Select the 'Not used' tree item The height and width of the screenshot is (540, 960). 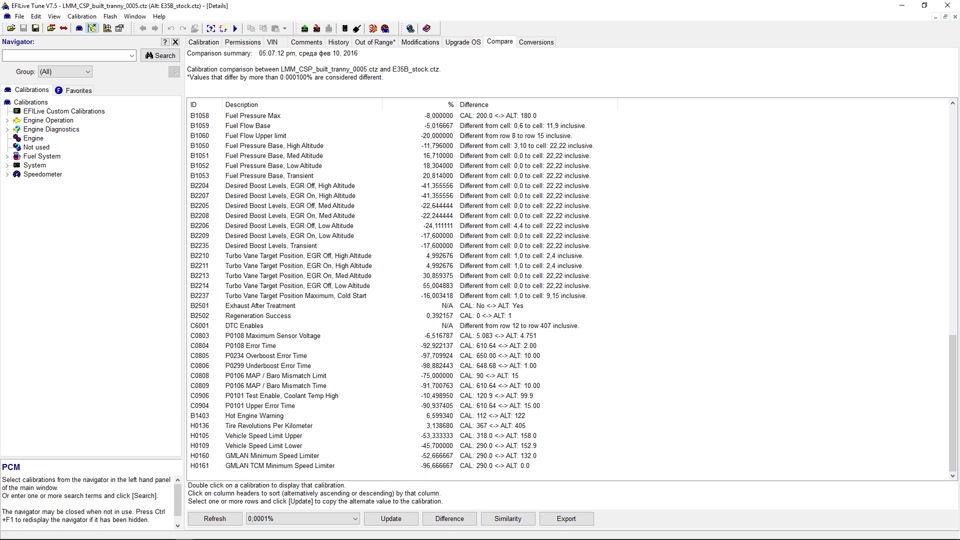point(36,148)
